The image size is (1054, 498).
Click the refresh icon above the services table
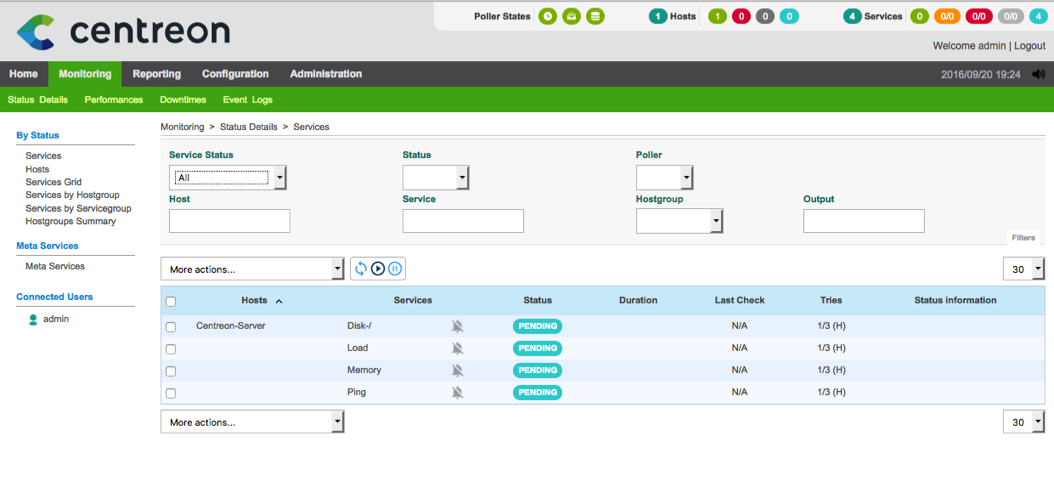(361, 268)
